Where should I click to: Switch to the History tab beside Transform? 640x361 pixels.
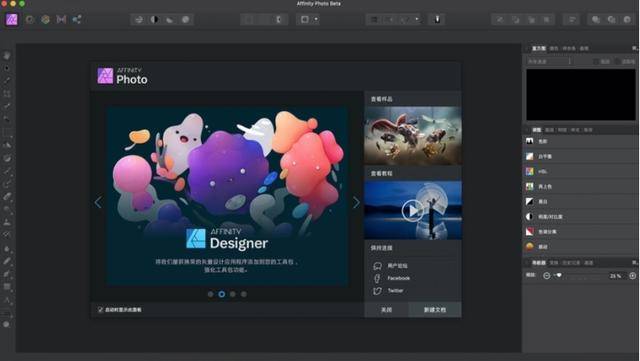pyautogui.click(x=571, y=263)
